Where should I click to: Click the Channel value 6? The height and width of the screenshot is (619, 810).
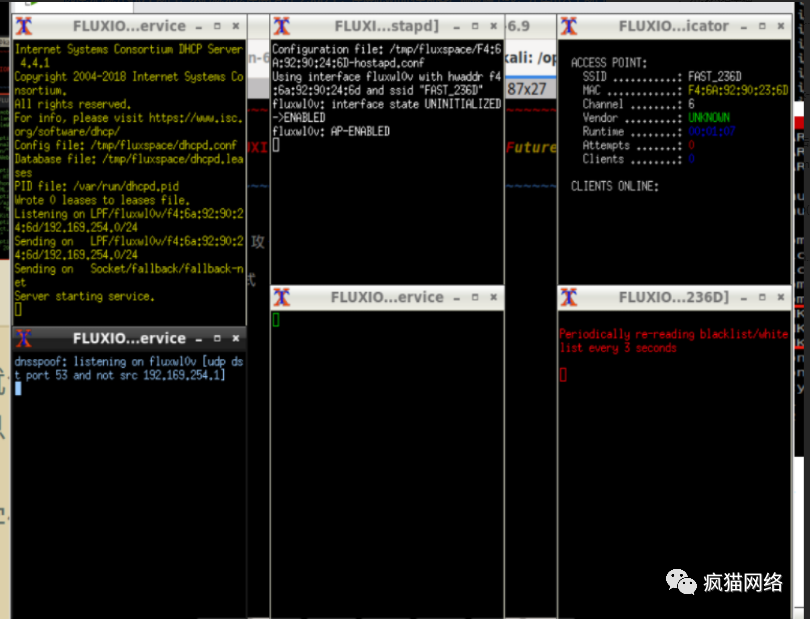(x=691, y=104)
